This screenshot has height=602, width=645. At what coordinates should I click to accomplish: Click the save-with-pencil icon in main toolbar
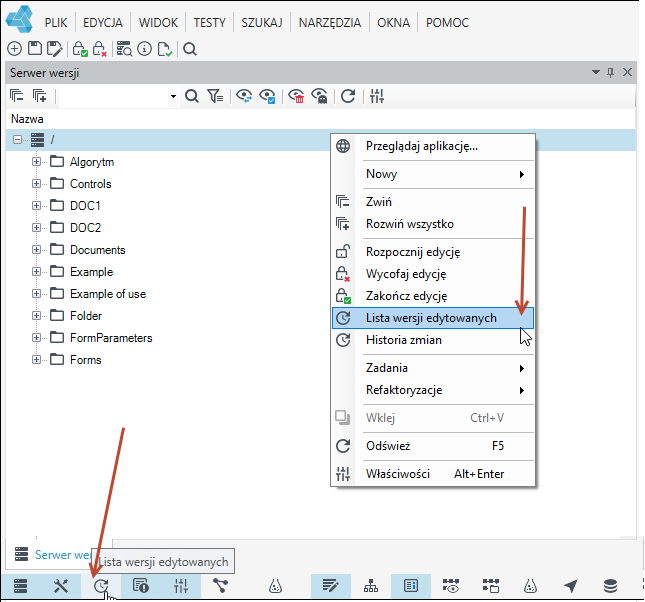pyautogui.click(x=54, y=49)
